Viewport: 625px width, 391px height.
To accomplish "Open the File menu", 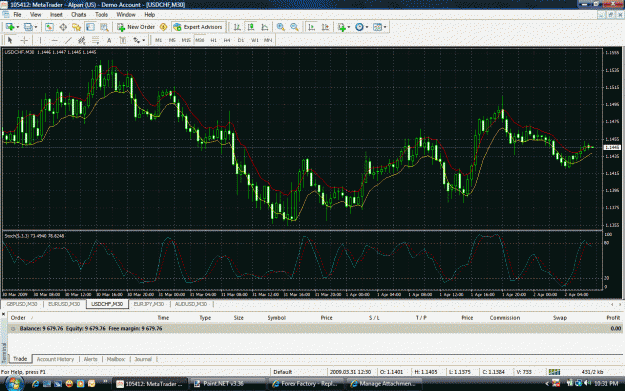I will click(x=18, y=15).
